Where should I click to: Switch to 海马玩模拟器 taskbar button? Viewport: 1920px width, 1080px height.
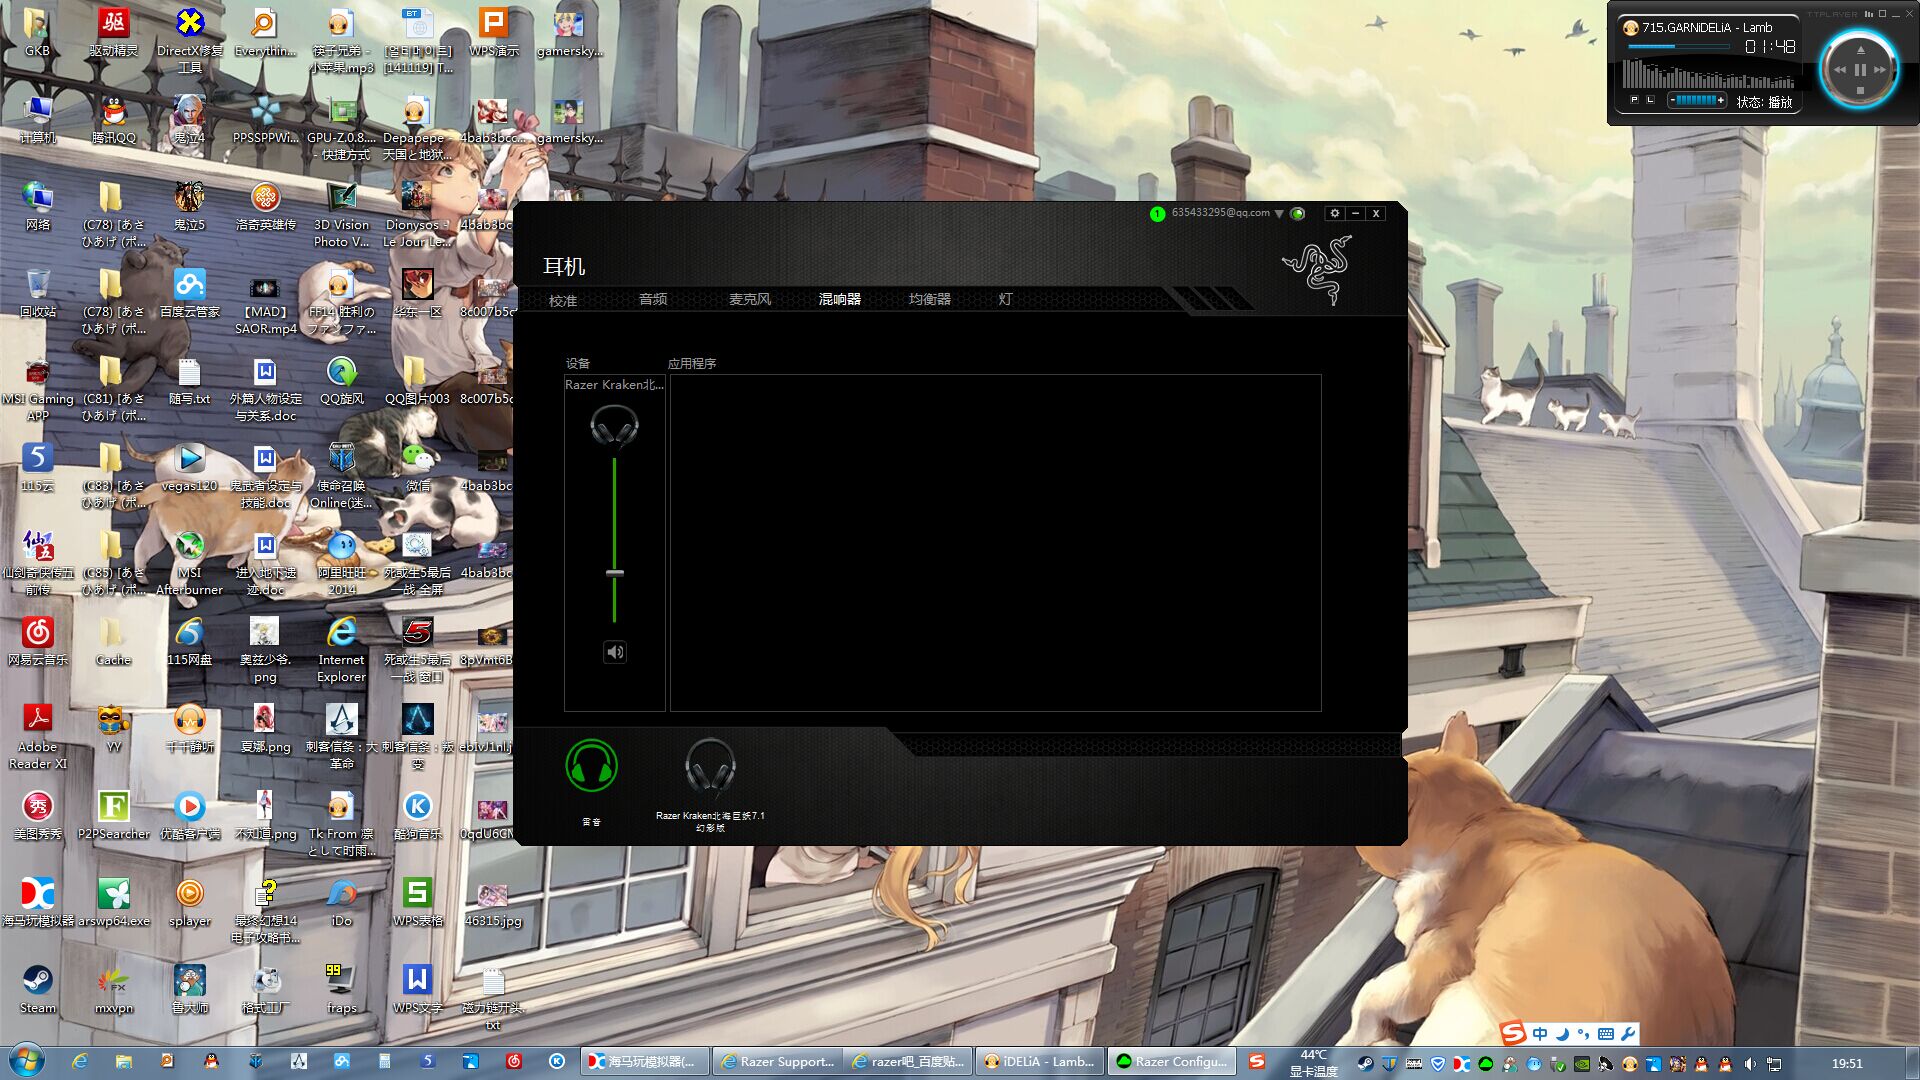click(646, 1061)
